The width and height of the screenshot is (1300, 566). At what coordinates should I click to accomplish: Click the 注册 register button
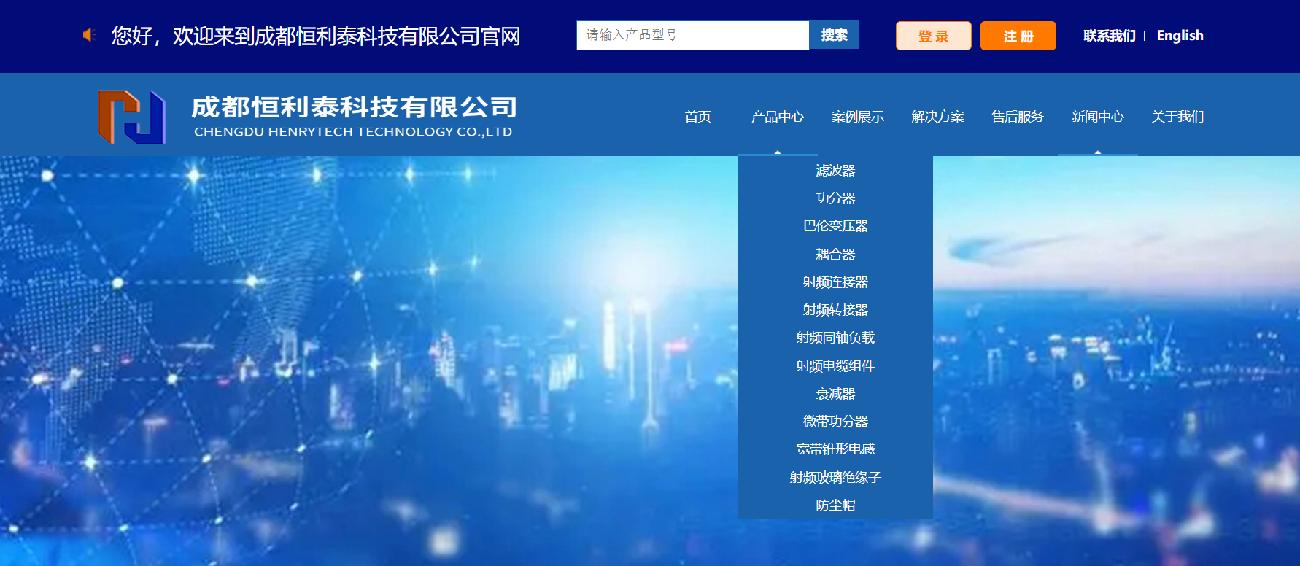point(1017,36)
